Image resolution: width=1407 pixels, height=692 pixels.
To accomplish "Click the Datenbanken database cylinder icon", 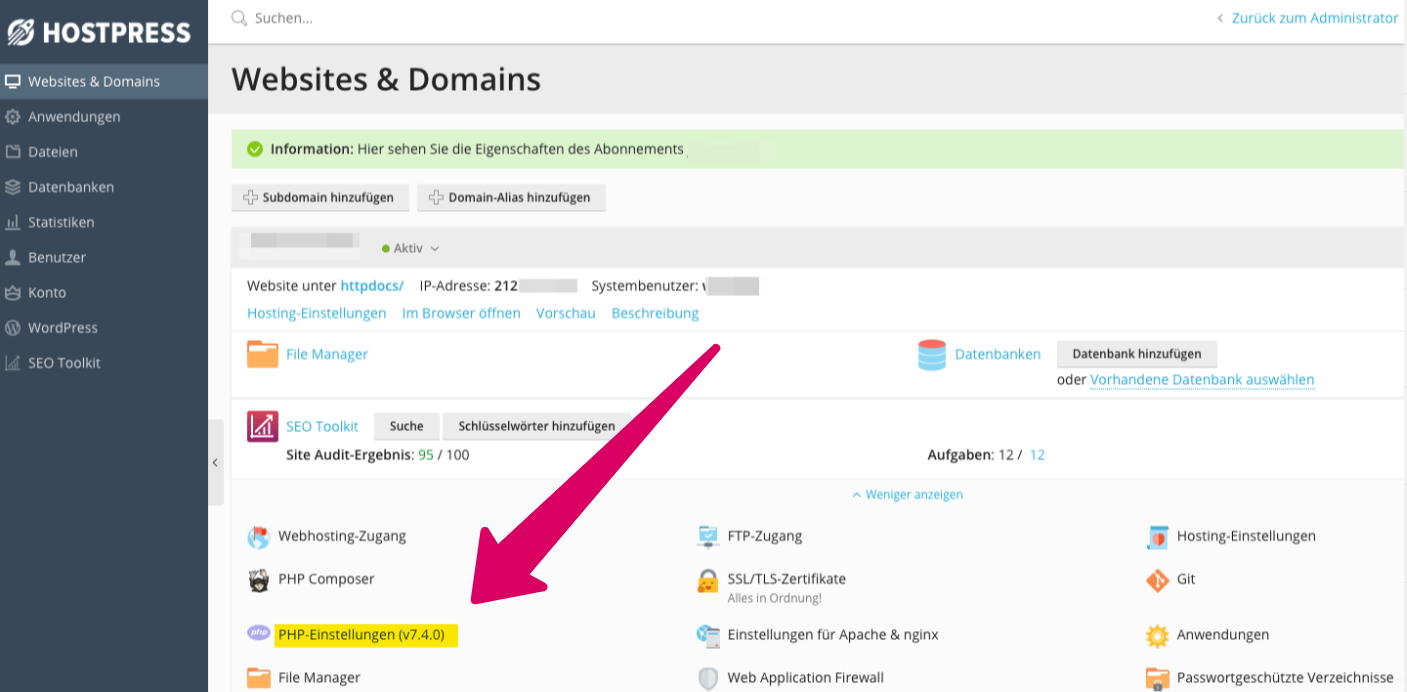I will coord(932,355).
